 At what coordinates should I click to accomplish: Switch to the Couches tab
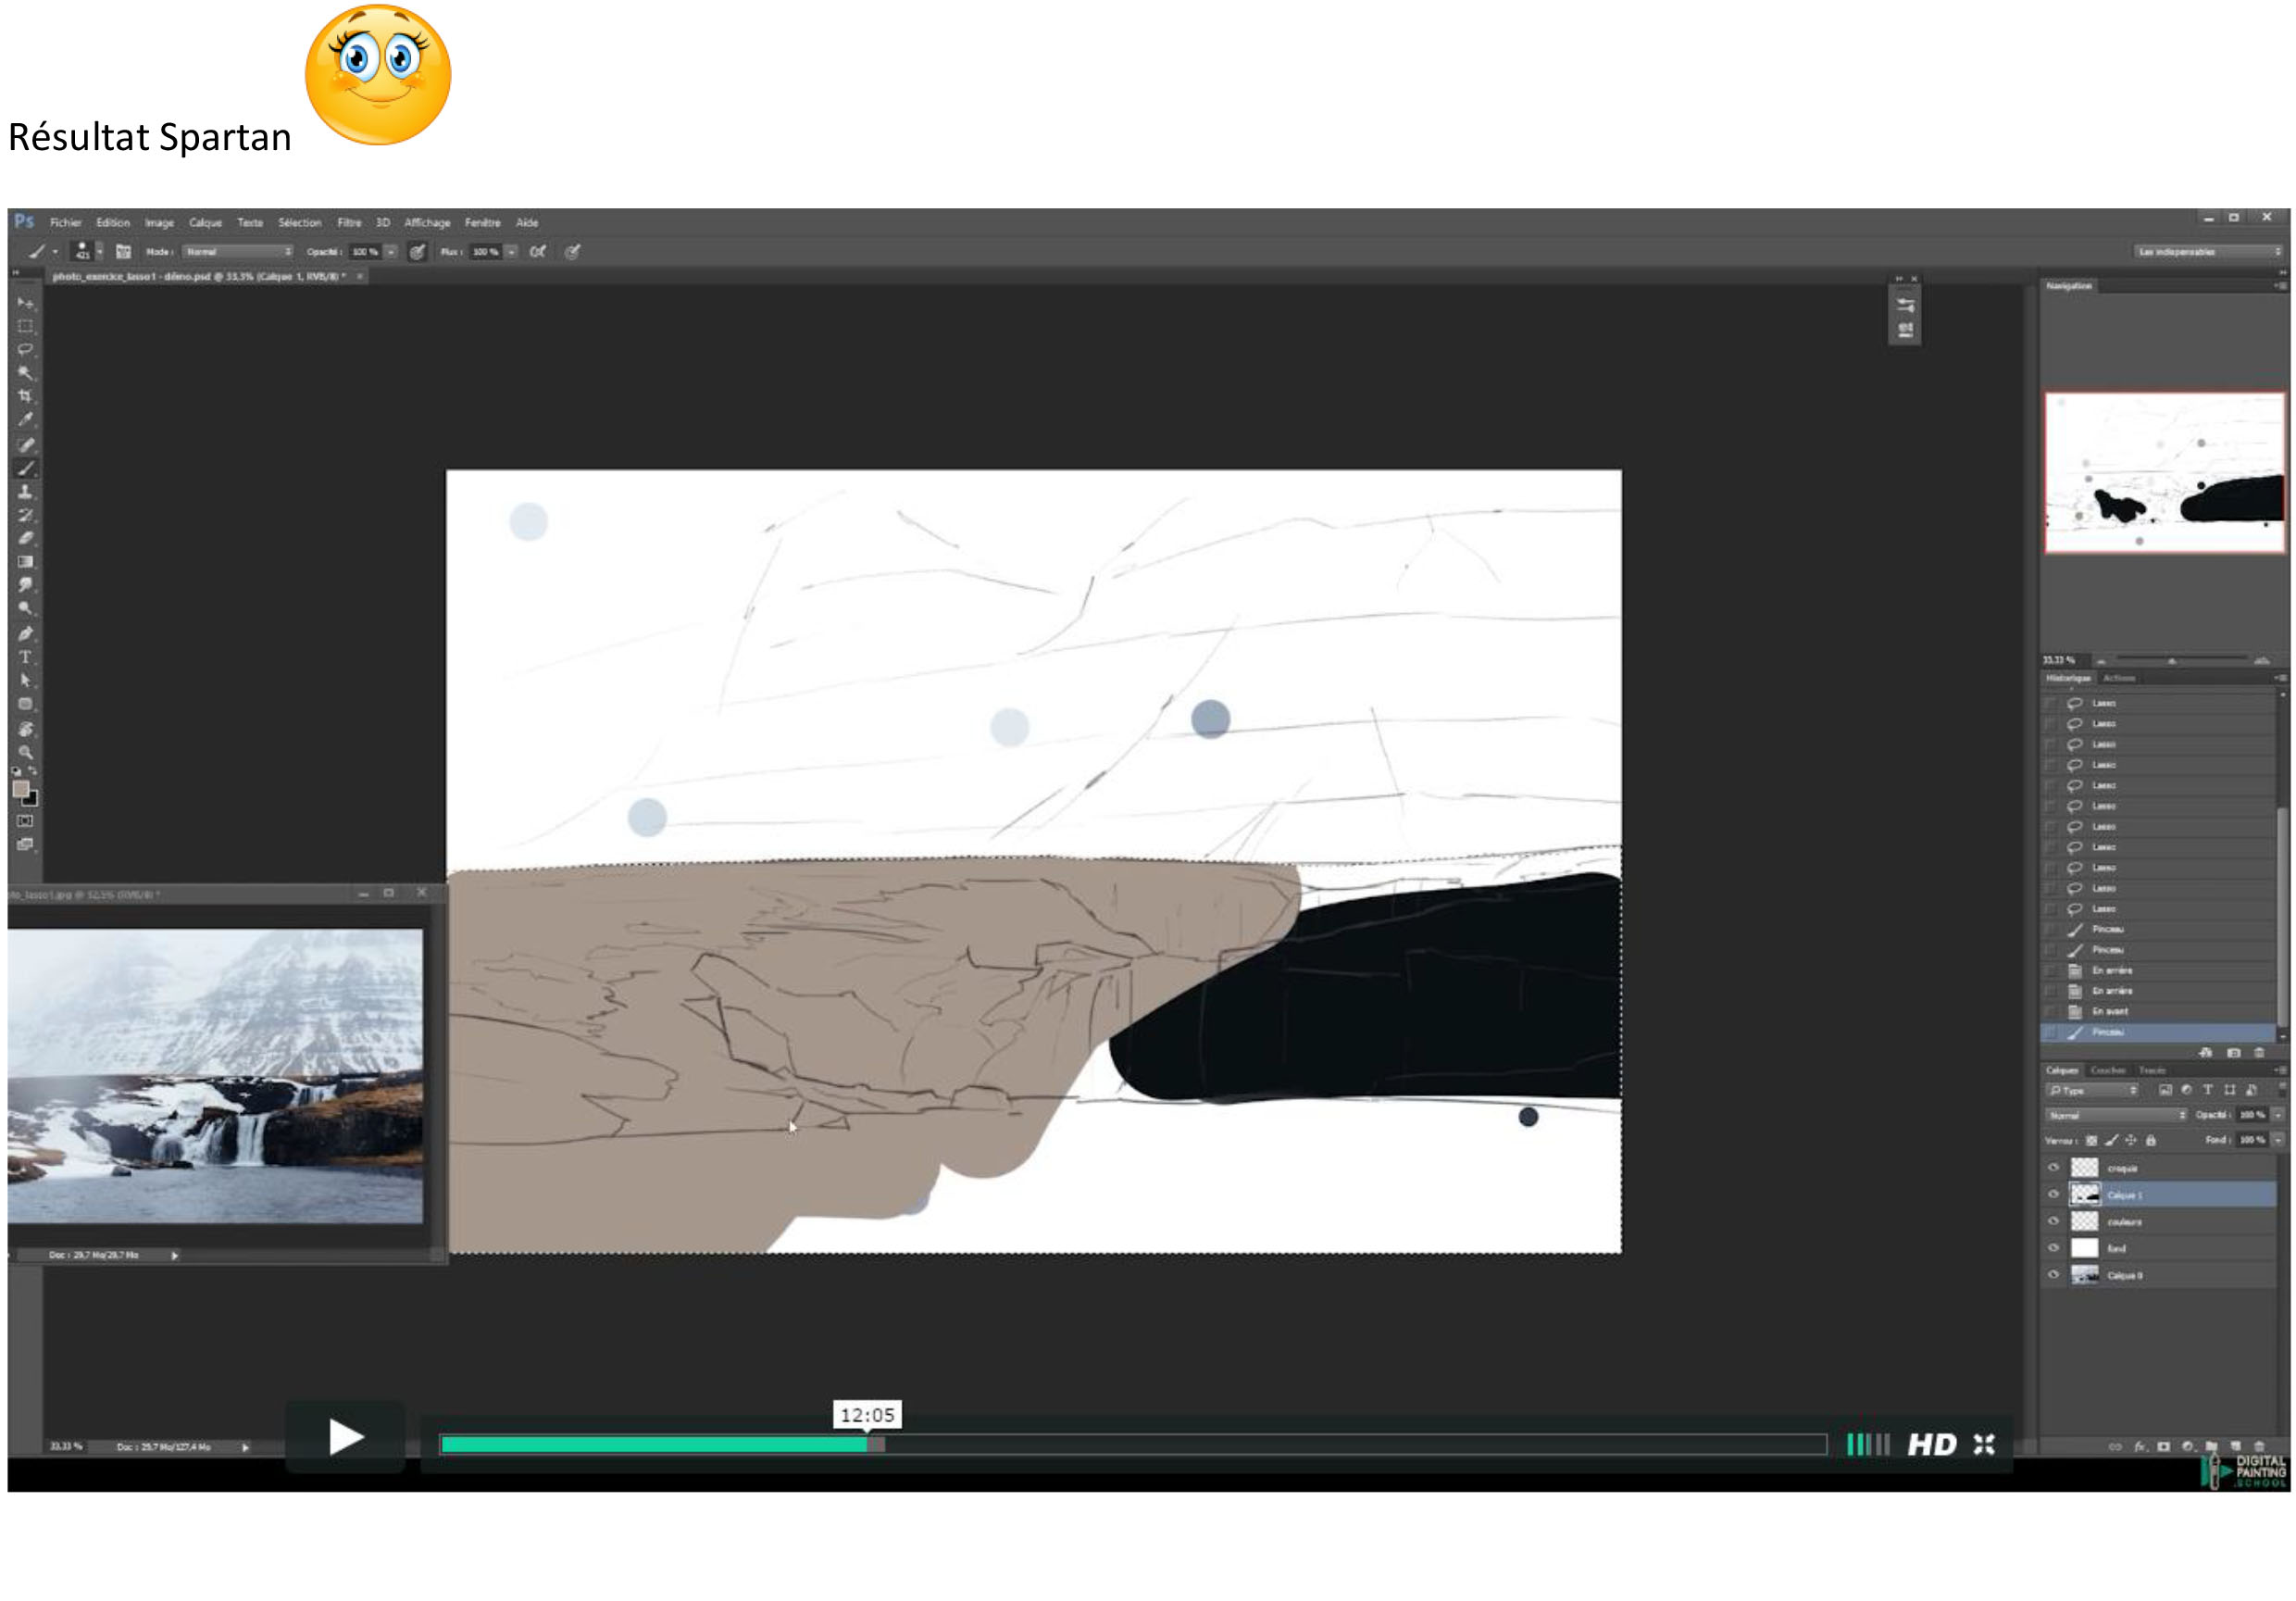[2108, 1071]
